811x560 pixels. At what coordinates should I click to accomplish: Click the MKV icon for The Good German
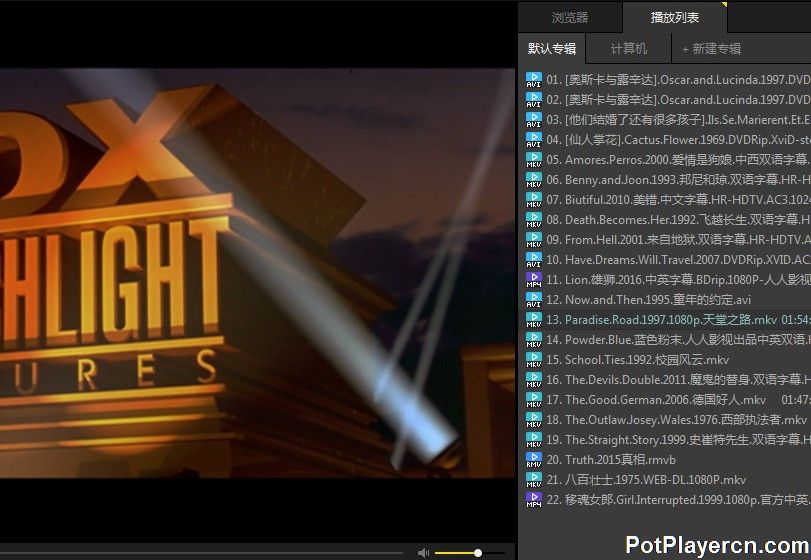(x=534, y=400)
